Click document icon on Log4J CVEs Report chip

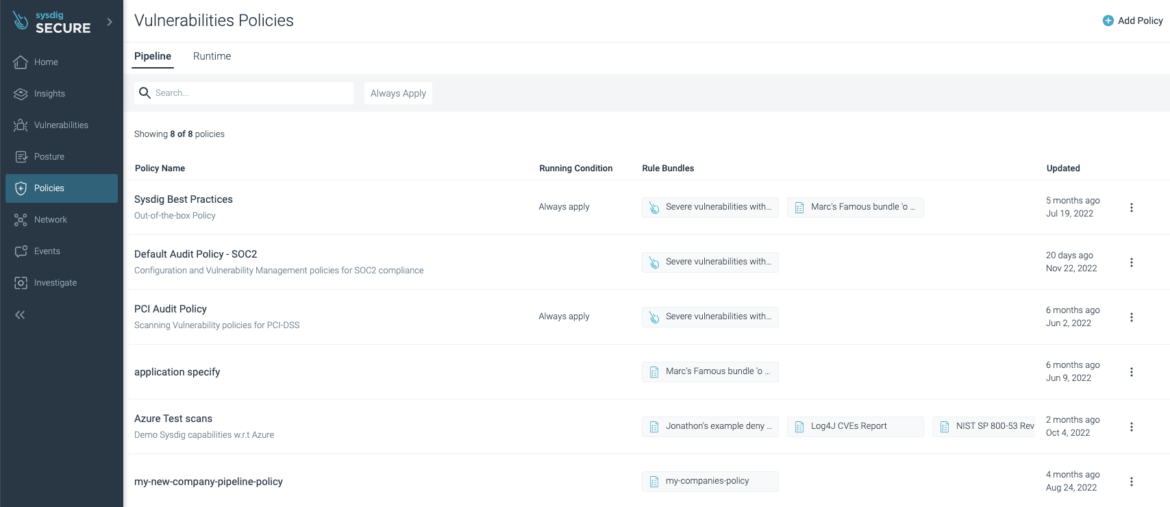coord(799,426)
